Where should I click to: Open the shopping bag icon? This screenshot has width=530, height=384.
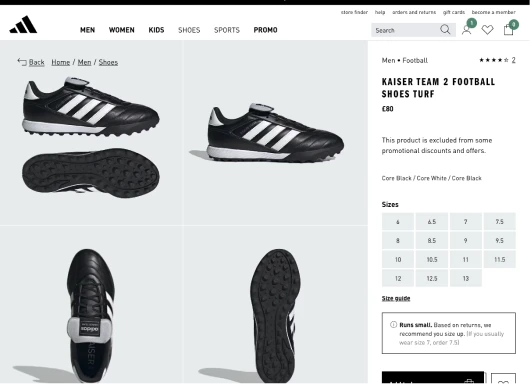[x=508, y=30]
